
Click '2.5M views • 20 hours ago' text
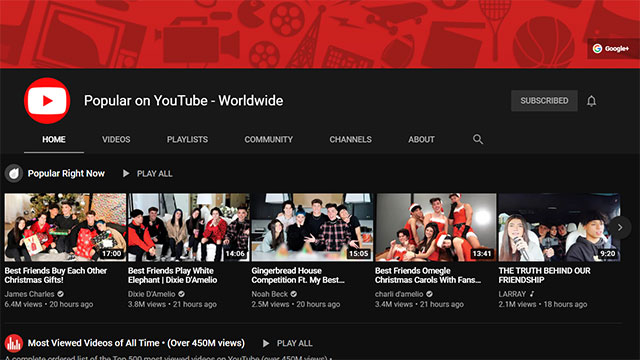coord(296,304)
